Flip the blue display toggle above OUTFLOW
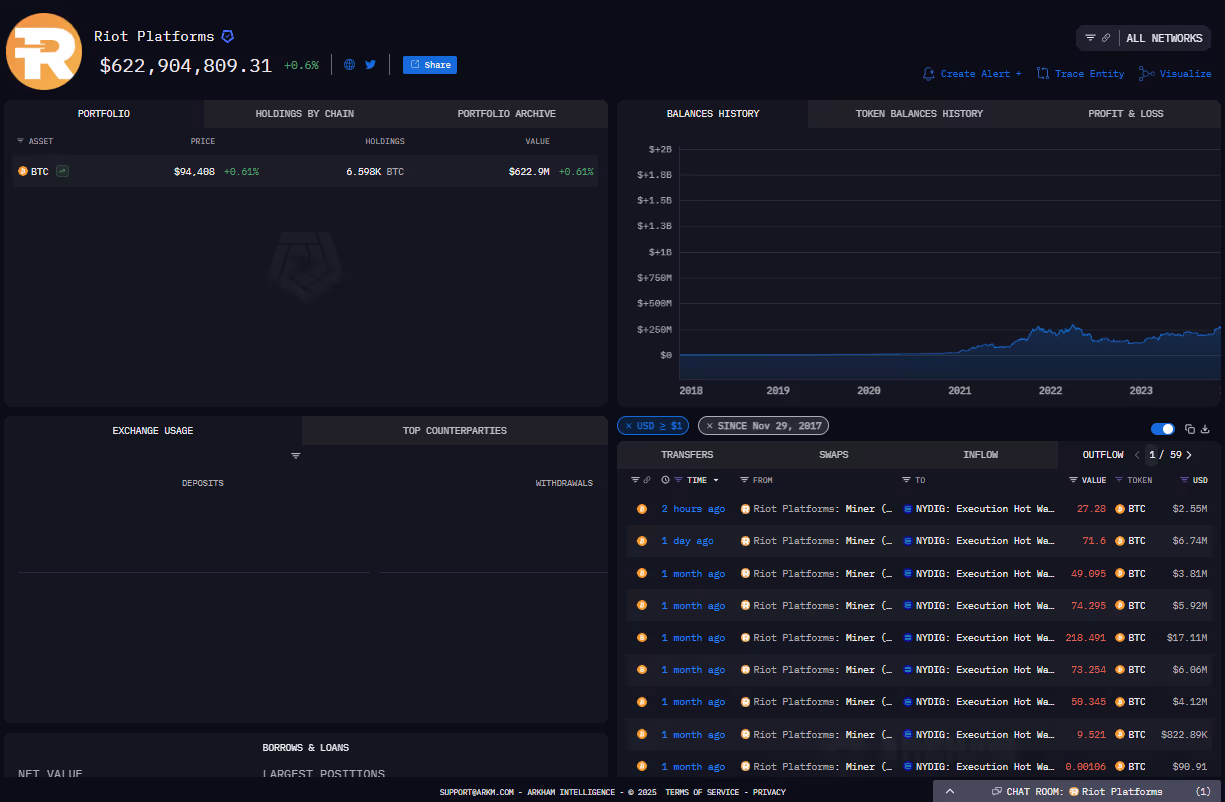 coord(1162,428)
